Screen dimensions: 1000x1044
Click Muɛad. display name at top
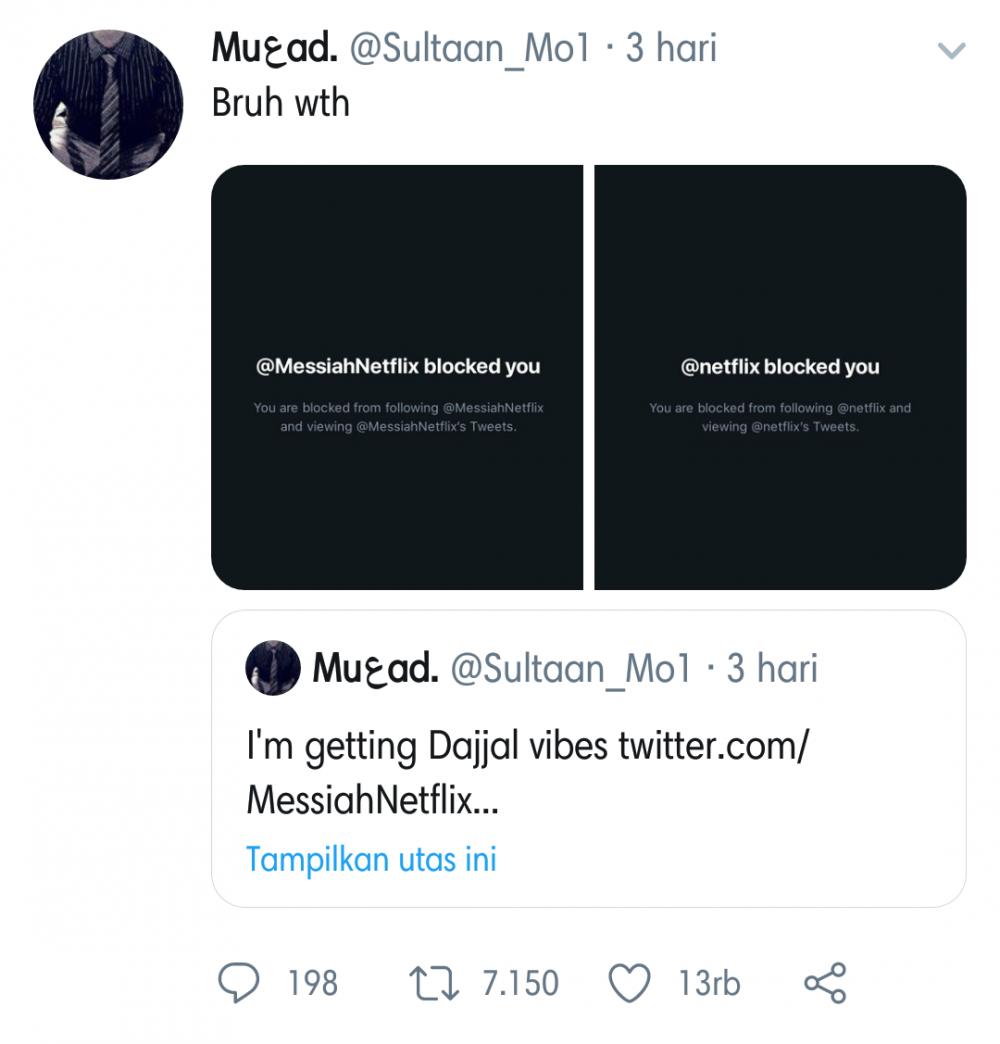point(274,48)
